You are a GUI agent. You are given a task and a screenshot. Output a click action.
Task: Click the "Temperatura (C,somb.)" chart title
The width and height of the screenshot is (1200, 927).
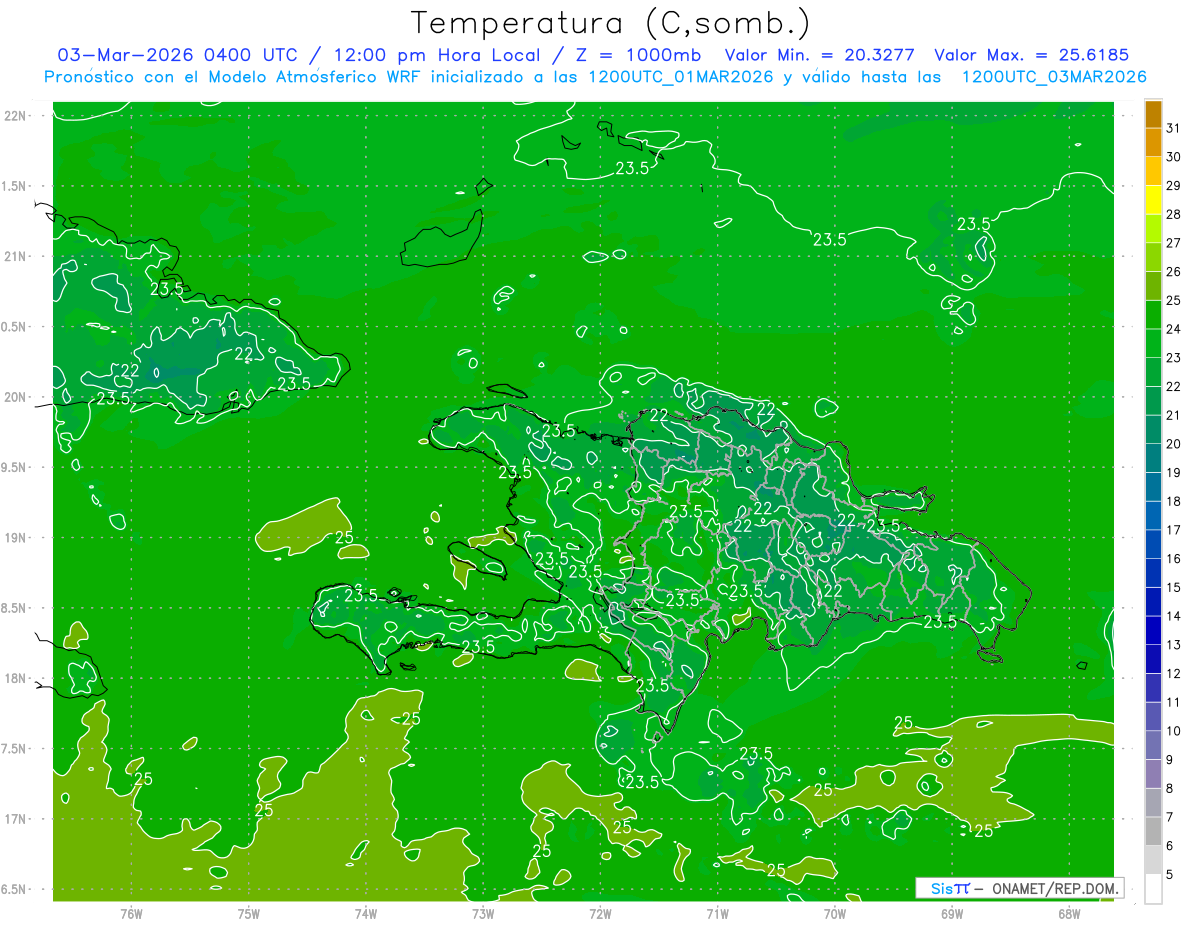point(610,23)
